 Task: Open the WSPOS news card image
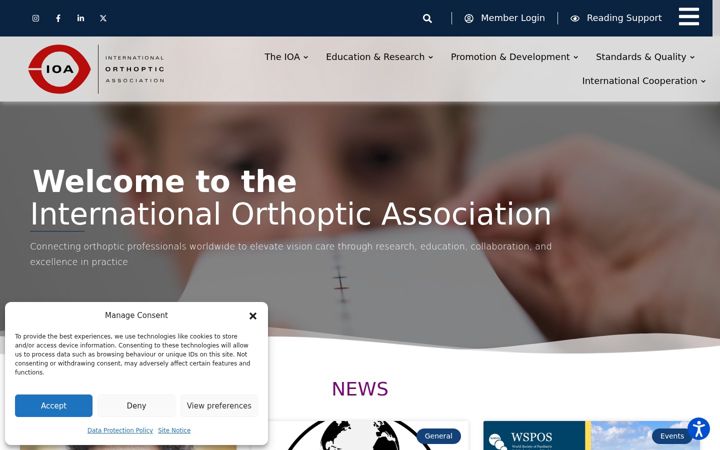(x=591, y=435)
